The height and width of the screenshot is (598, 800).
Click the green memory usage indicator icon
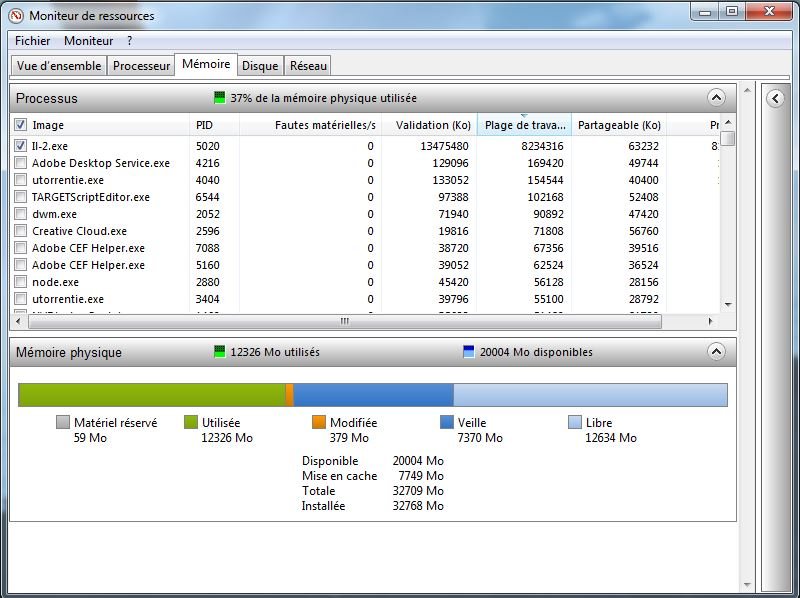pos(220,98)
